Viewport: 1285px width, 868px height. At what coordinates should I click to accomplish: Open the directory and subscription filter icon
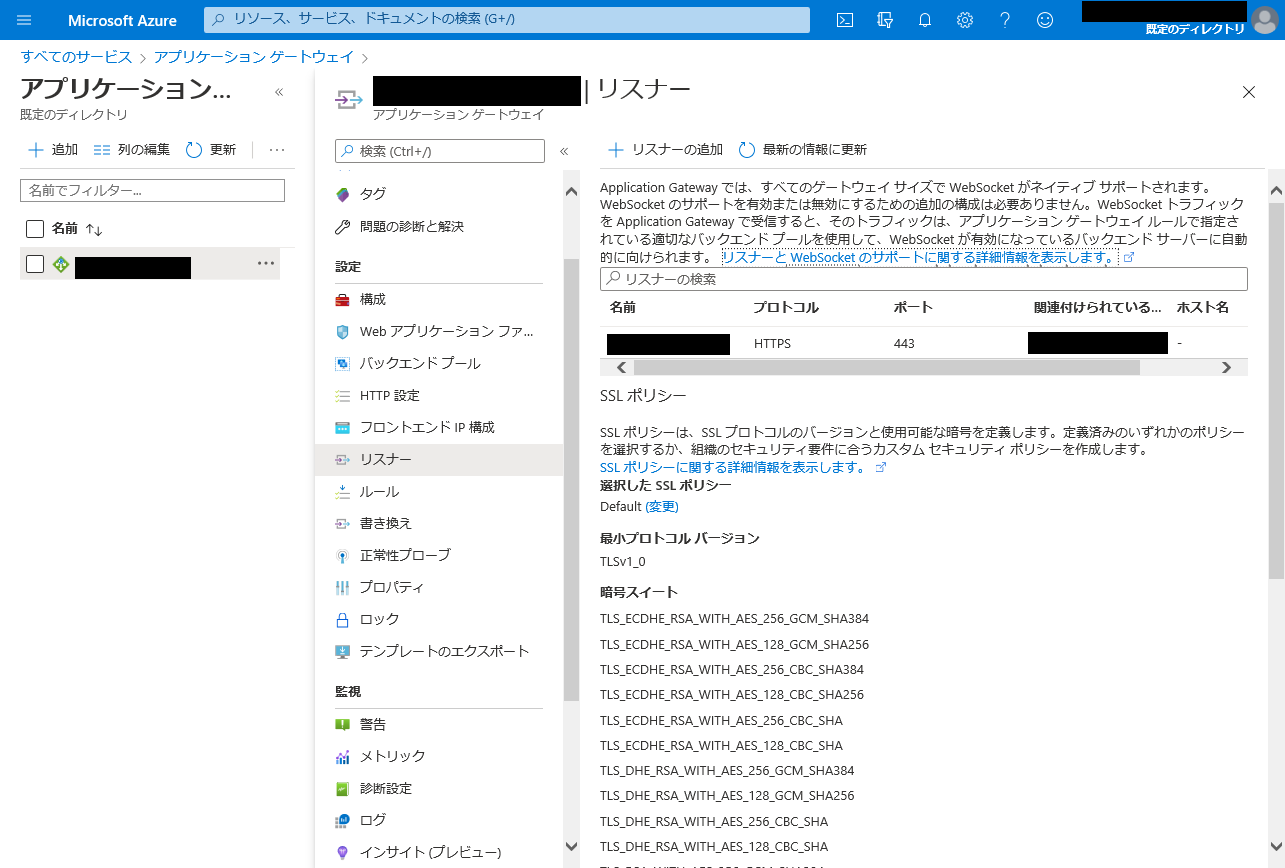pos(884,20)
